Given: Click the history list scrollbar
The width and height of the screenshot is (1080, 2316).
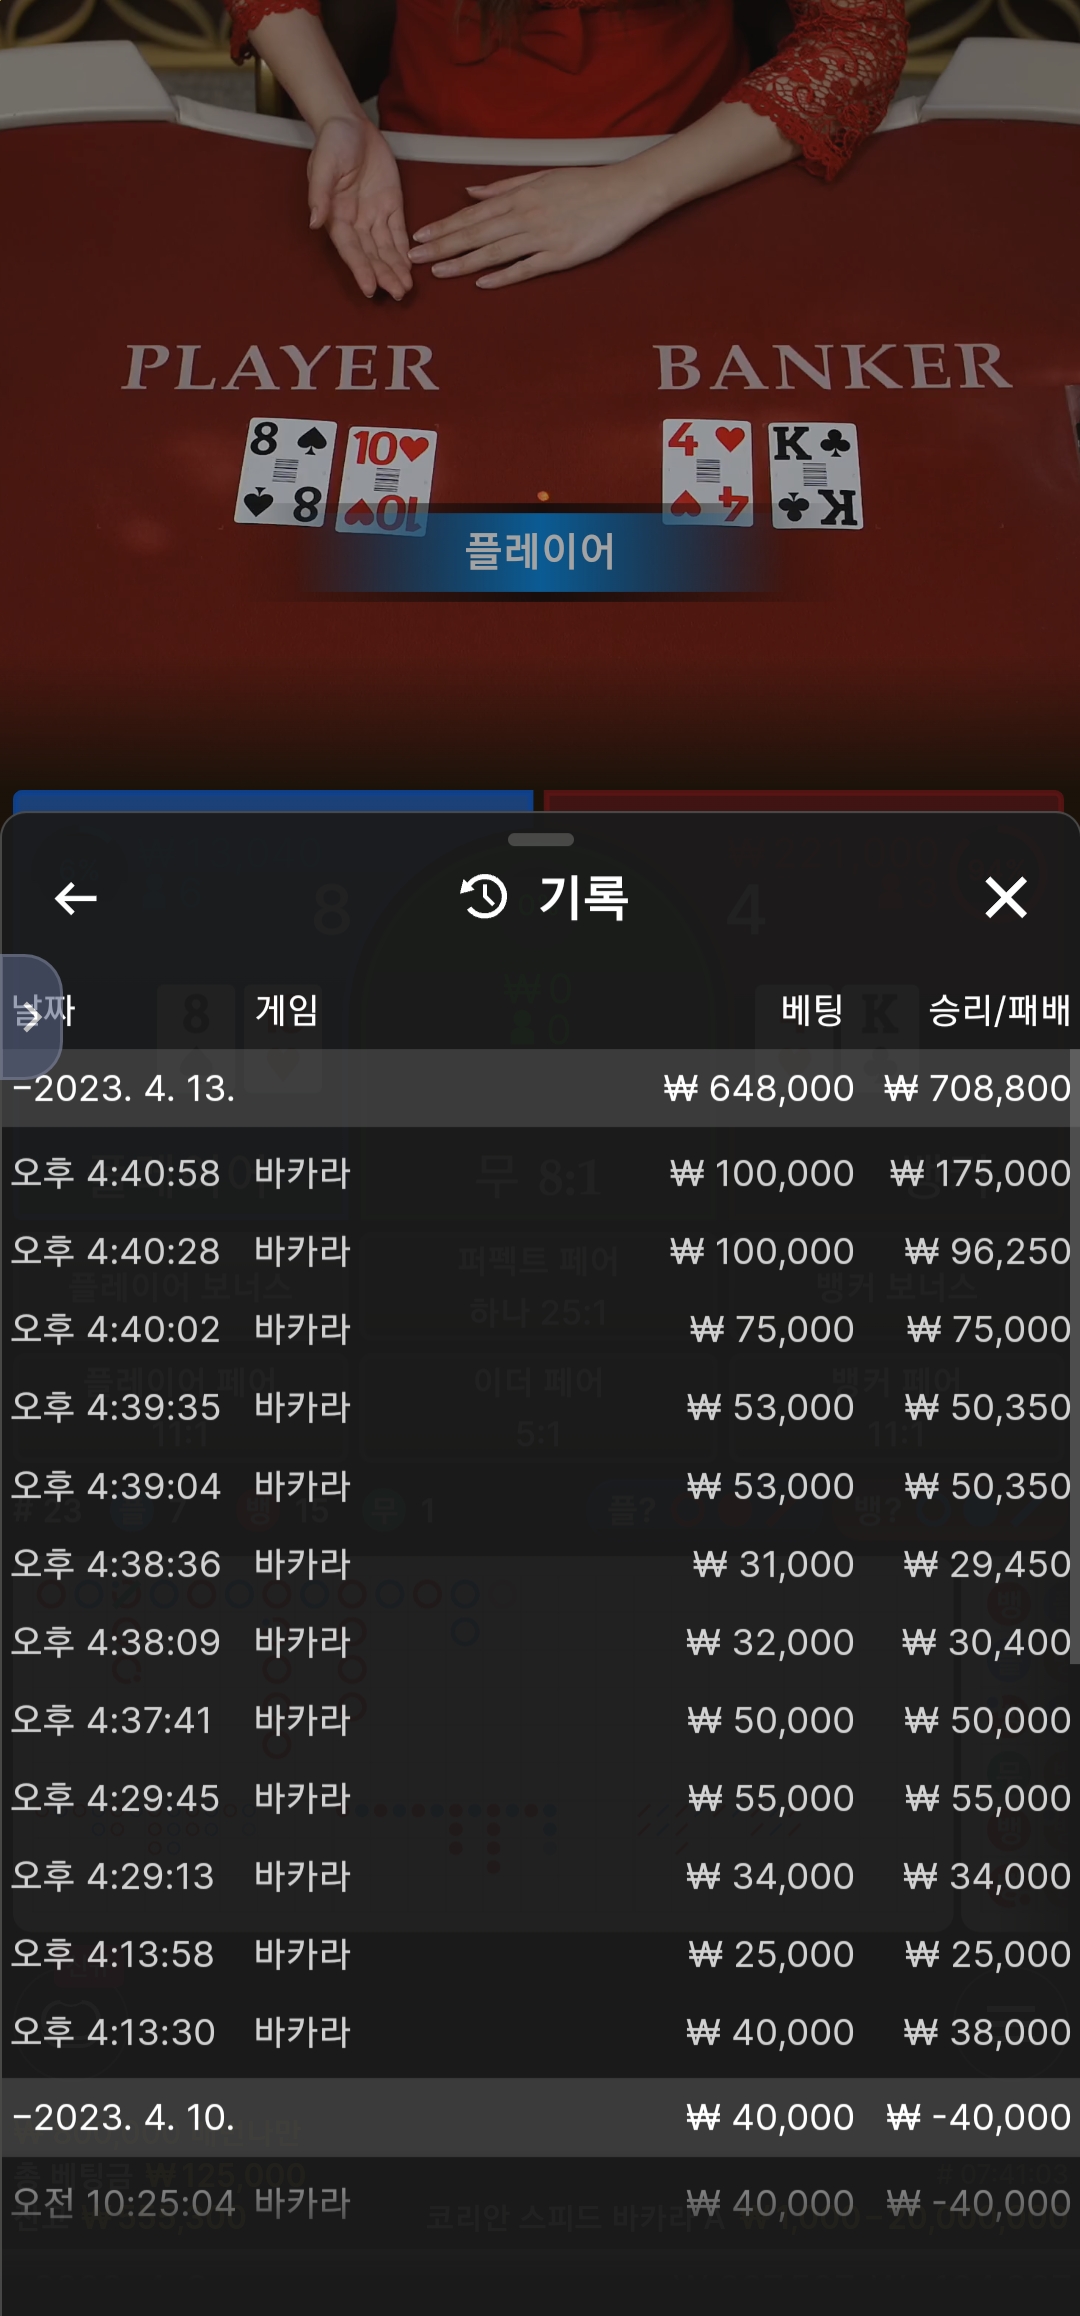Looking at the screenshot, I should point(1075,1355).
